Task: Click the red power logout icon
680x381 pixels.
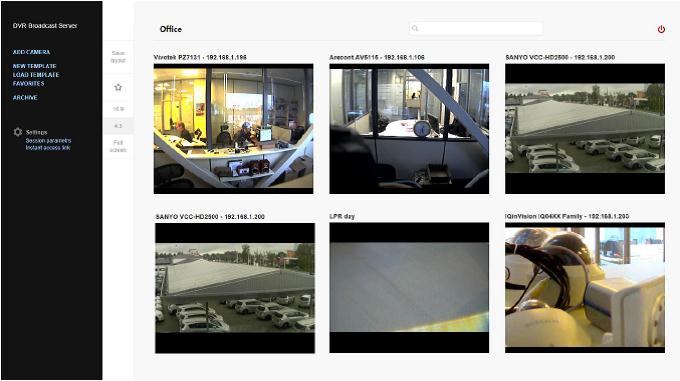Action: point(661,29)
